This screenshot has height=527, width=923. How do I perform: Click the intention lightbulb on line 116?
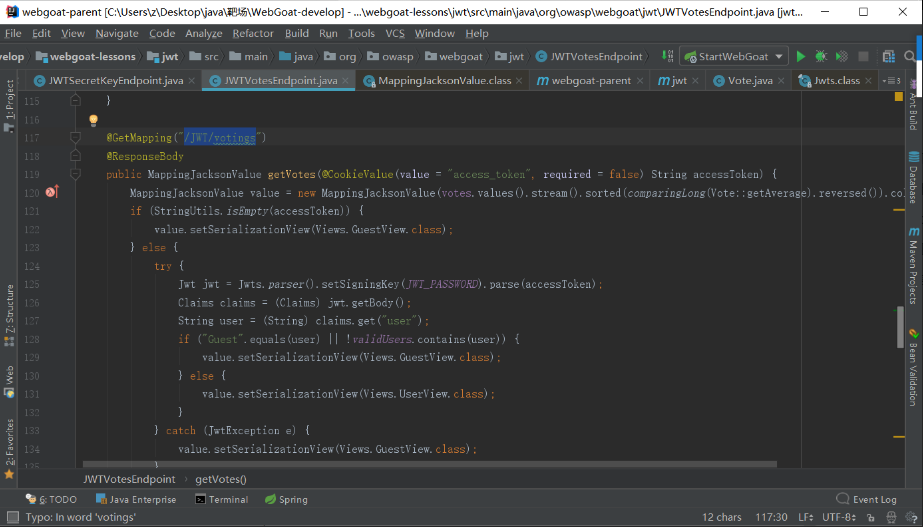(93, 120)
